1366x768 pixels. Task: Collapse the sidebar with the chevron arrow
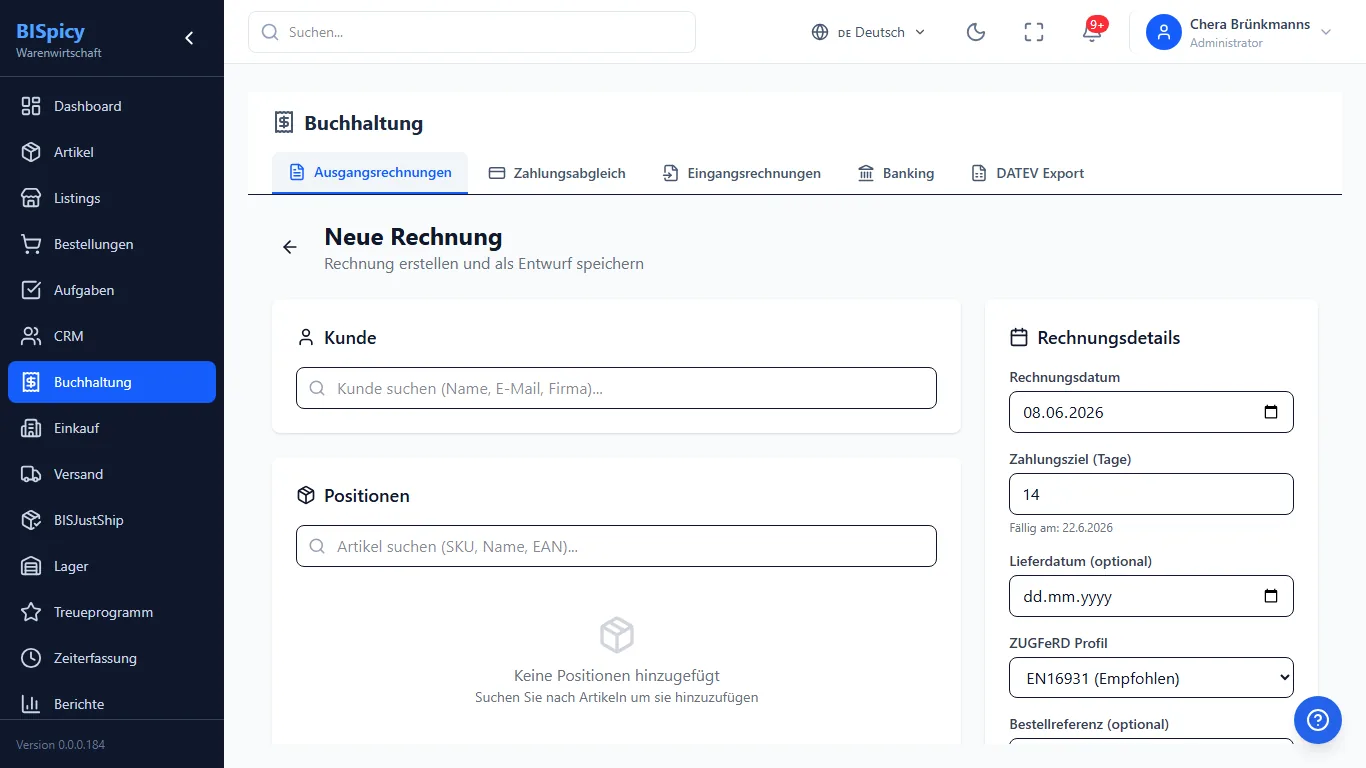pos(189,38)
